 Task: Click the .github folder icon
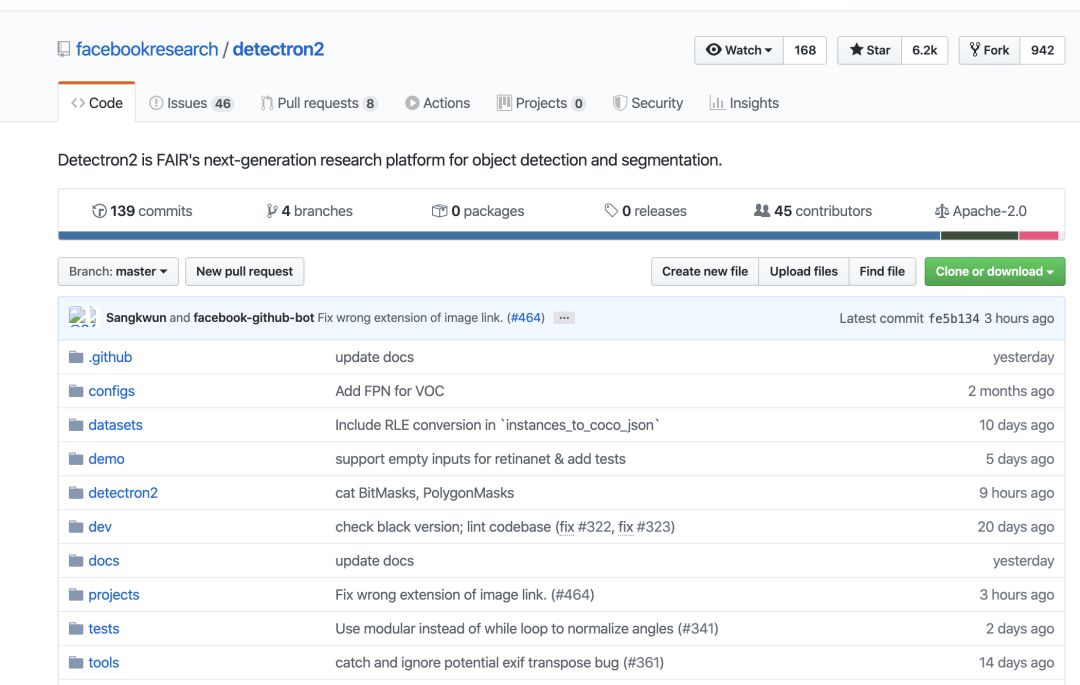pos(76,357)
